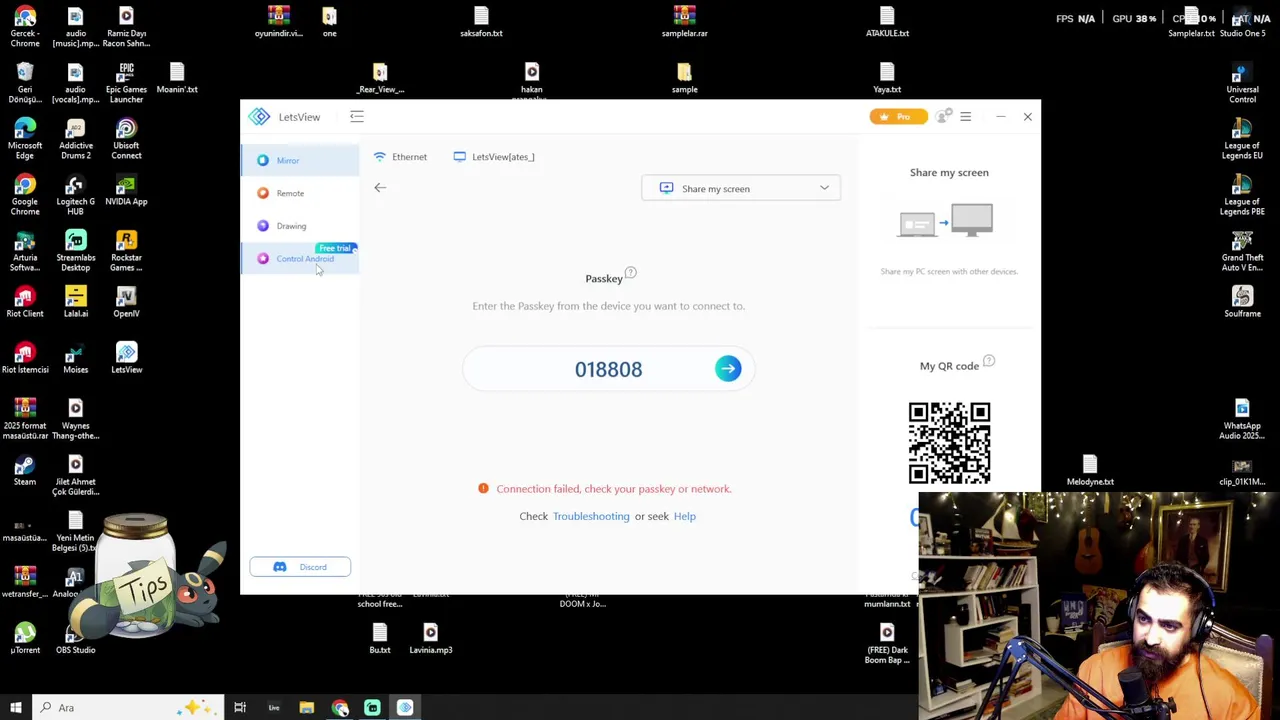Click the orange Pro upgrade button
The width and height of the screenshot is (1280, 720).
pyautogui.click(x=898, y=117)
